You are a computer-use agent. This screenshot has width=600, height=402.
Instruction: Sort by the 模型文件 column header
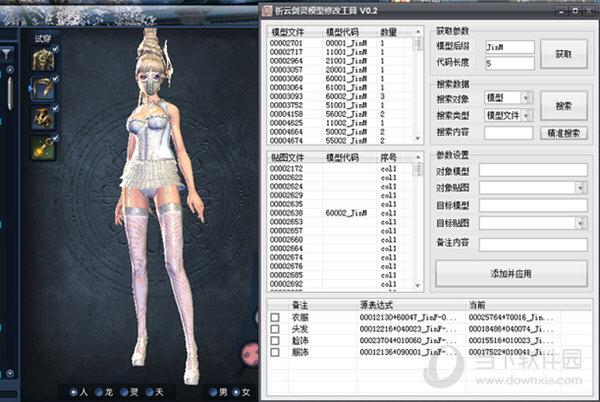pyautogui.click(x=288, y=32)
